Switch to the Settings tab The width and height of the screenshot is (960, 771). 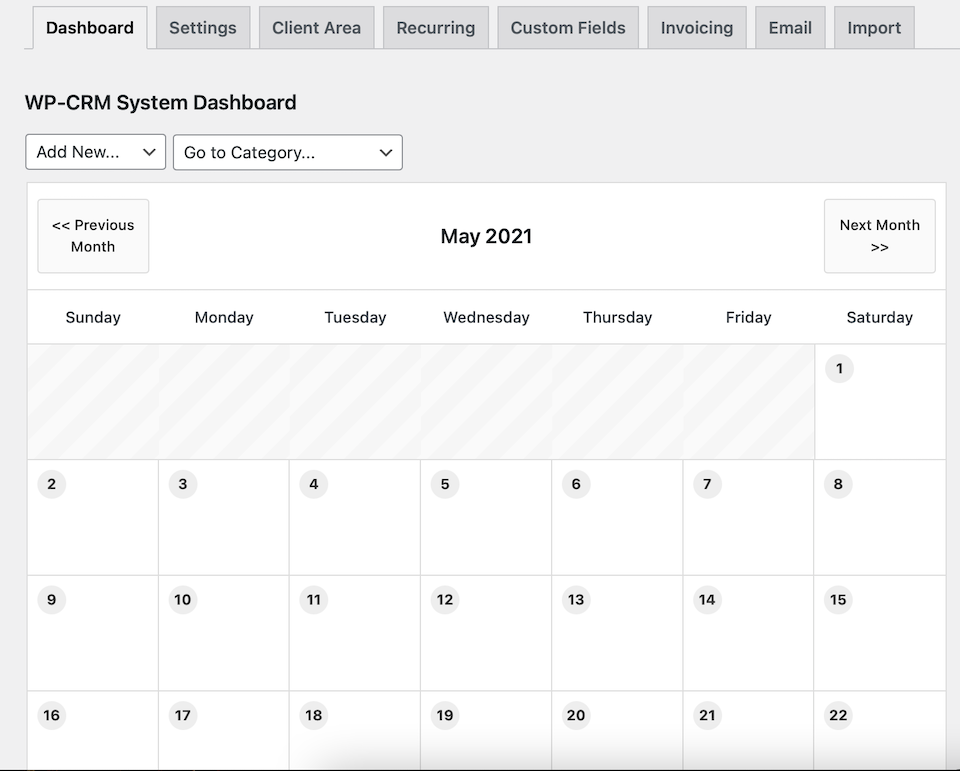(x=203, y=28)
